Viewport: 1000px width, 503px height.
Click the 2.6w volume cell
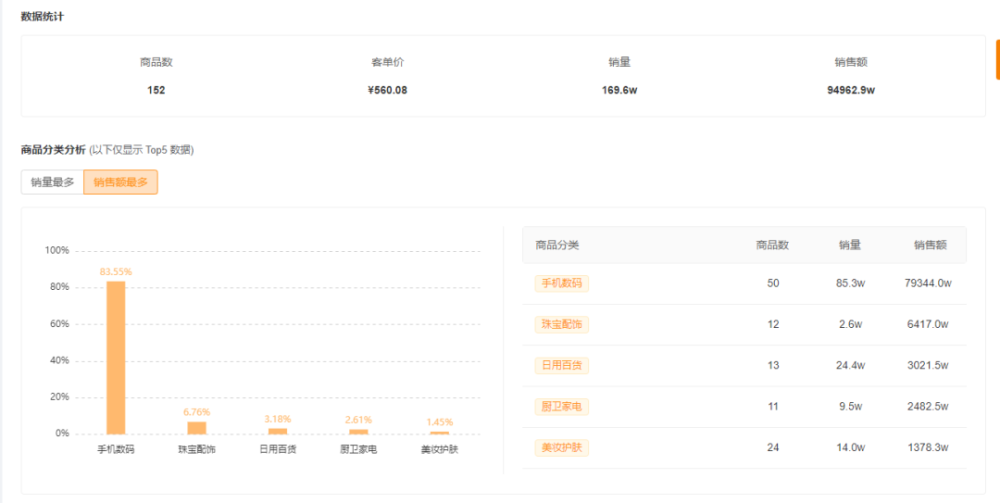[851, 324]
